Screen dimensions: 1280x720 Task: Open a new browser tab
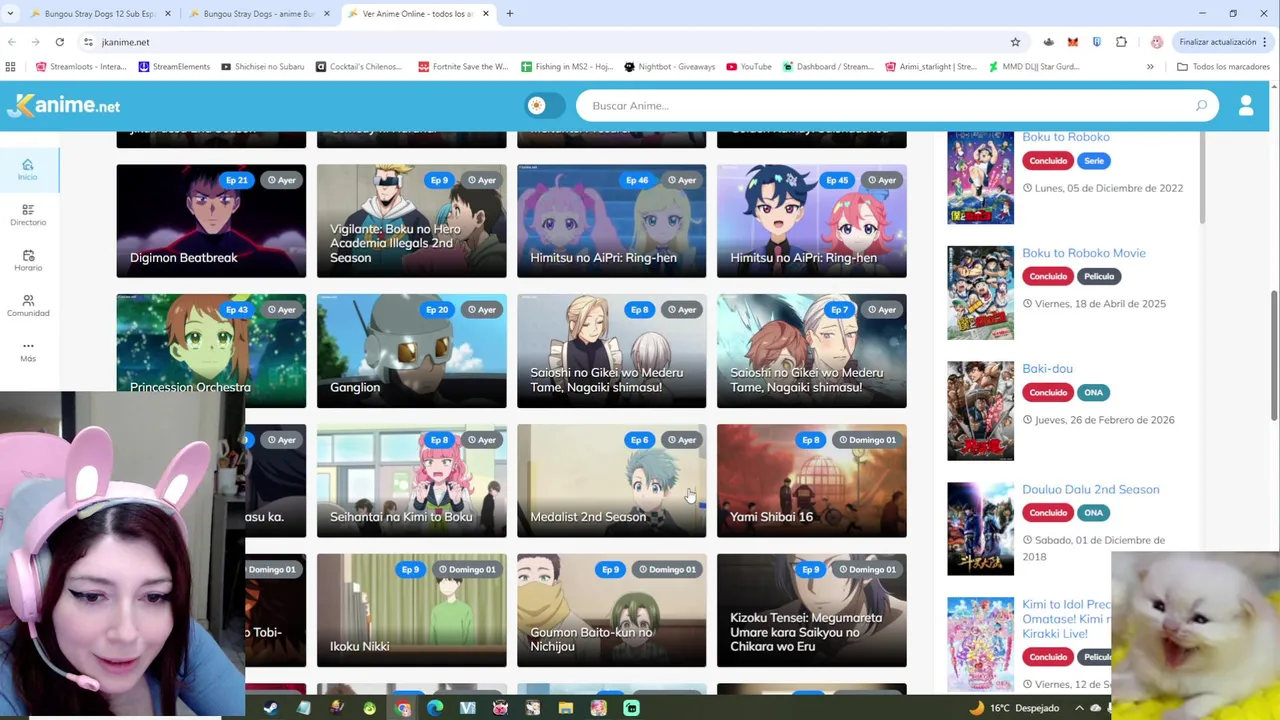point(510,14)
